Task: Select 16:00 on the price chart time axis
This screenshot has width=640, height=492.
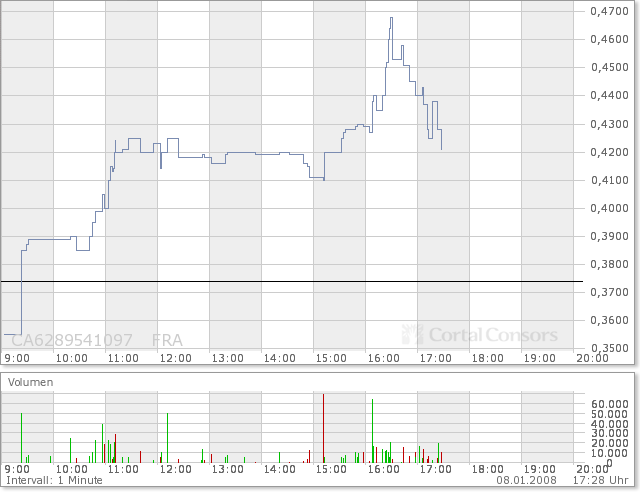Action: (384, 358)
